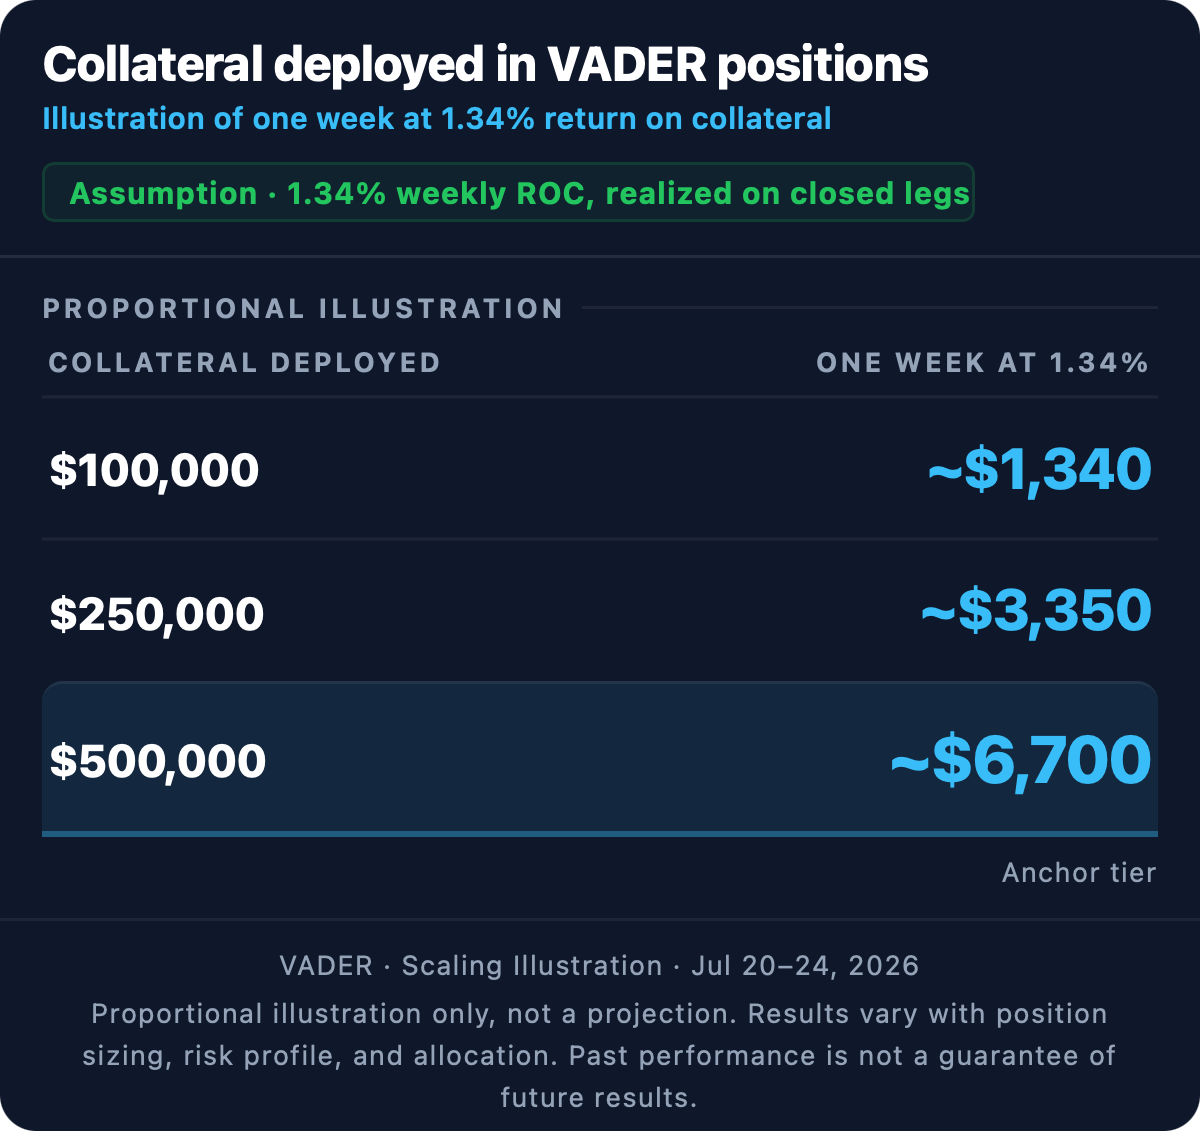Click the COLLATERAL DEPLOYED column header
The image size is (1200, 1131).
245,362
